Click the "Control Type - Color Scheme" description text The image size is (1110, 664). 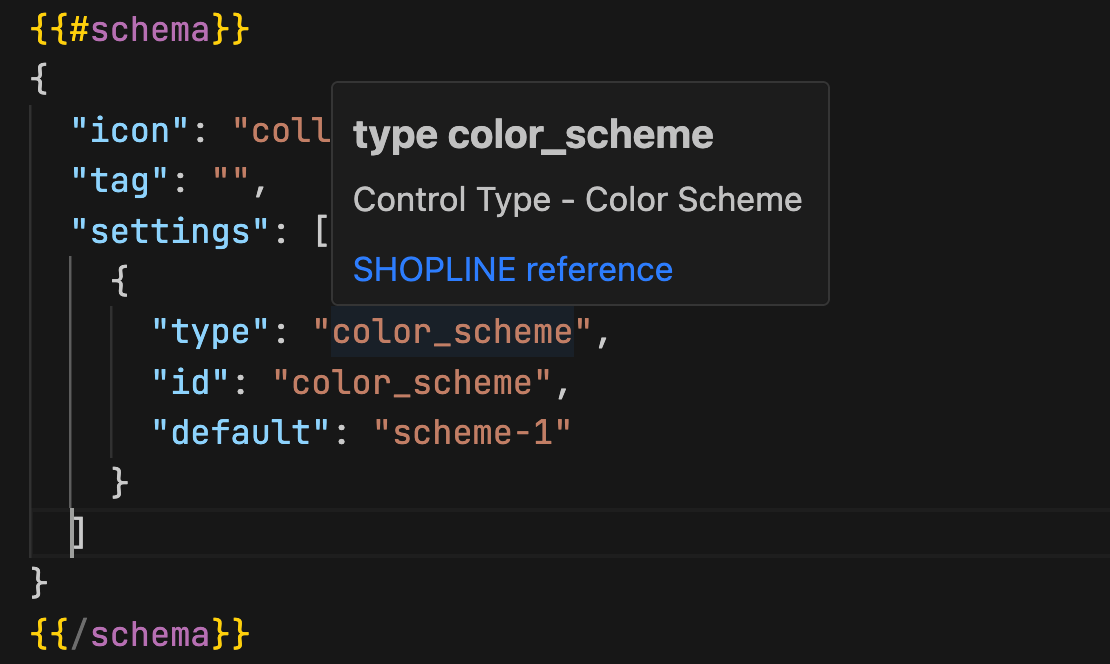coord(577,200)
